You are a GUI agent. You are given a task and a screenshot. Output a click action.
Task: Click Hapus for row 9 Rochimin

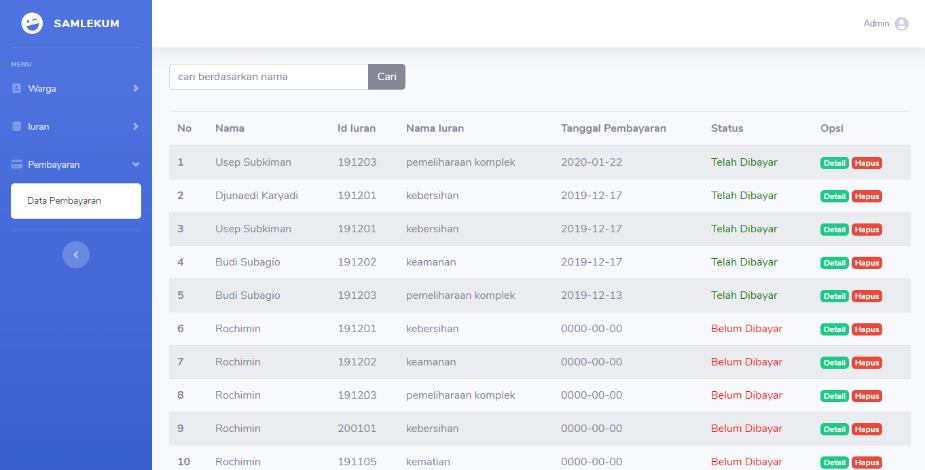tap(867, 429)
